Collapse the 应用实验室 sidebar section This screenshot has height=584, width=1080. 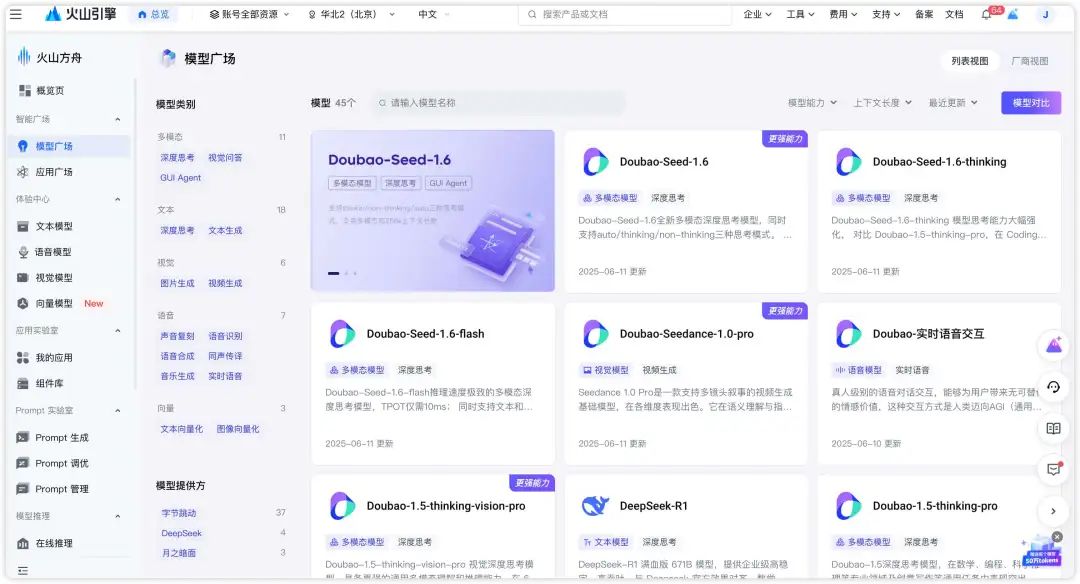click(x=118, y=331)
